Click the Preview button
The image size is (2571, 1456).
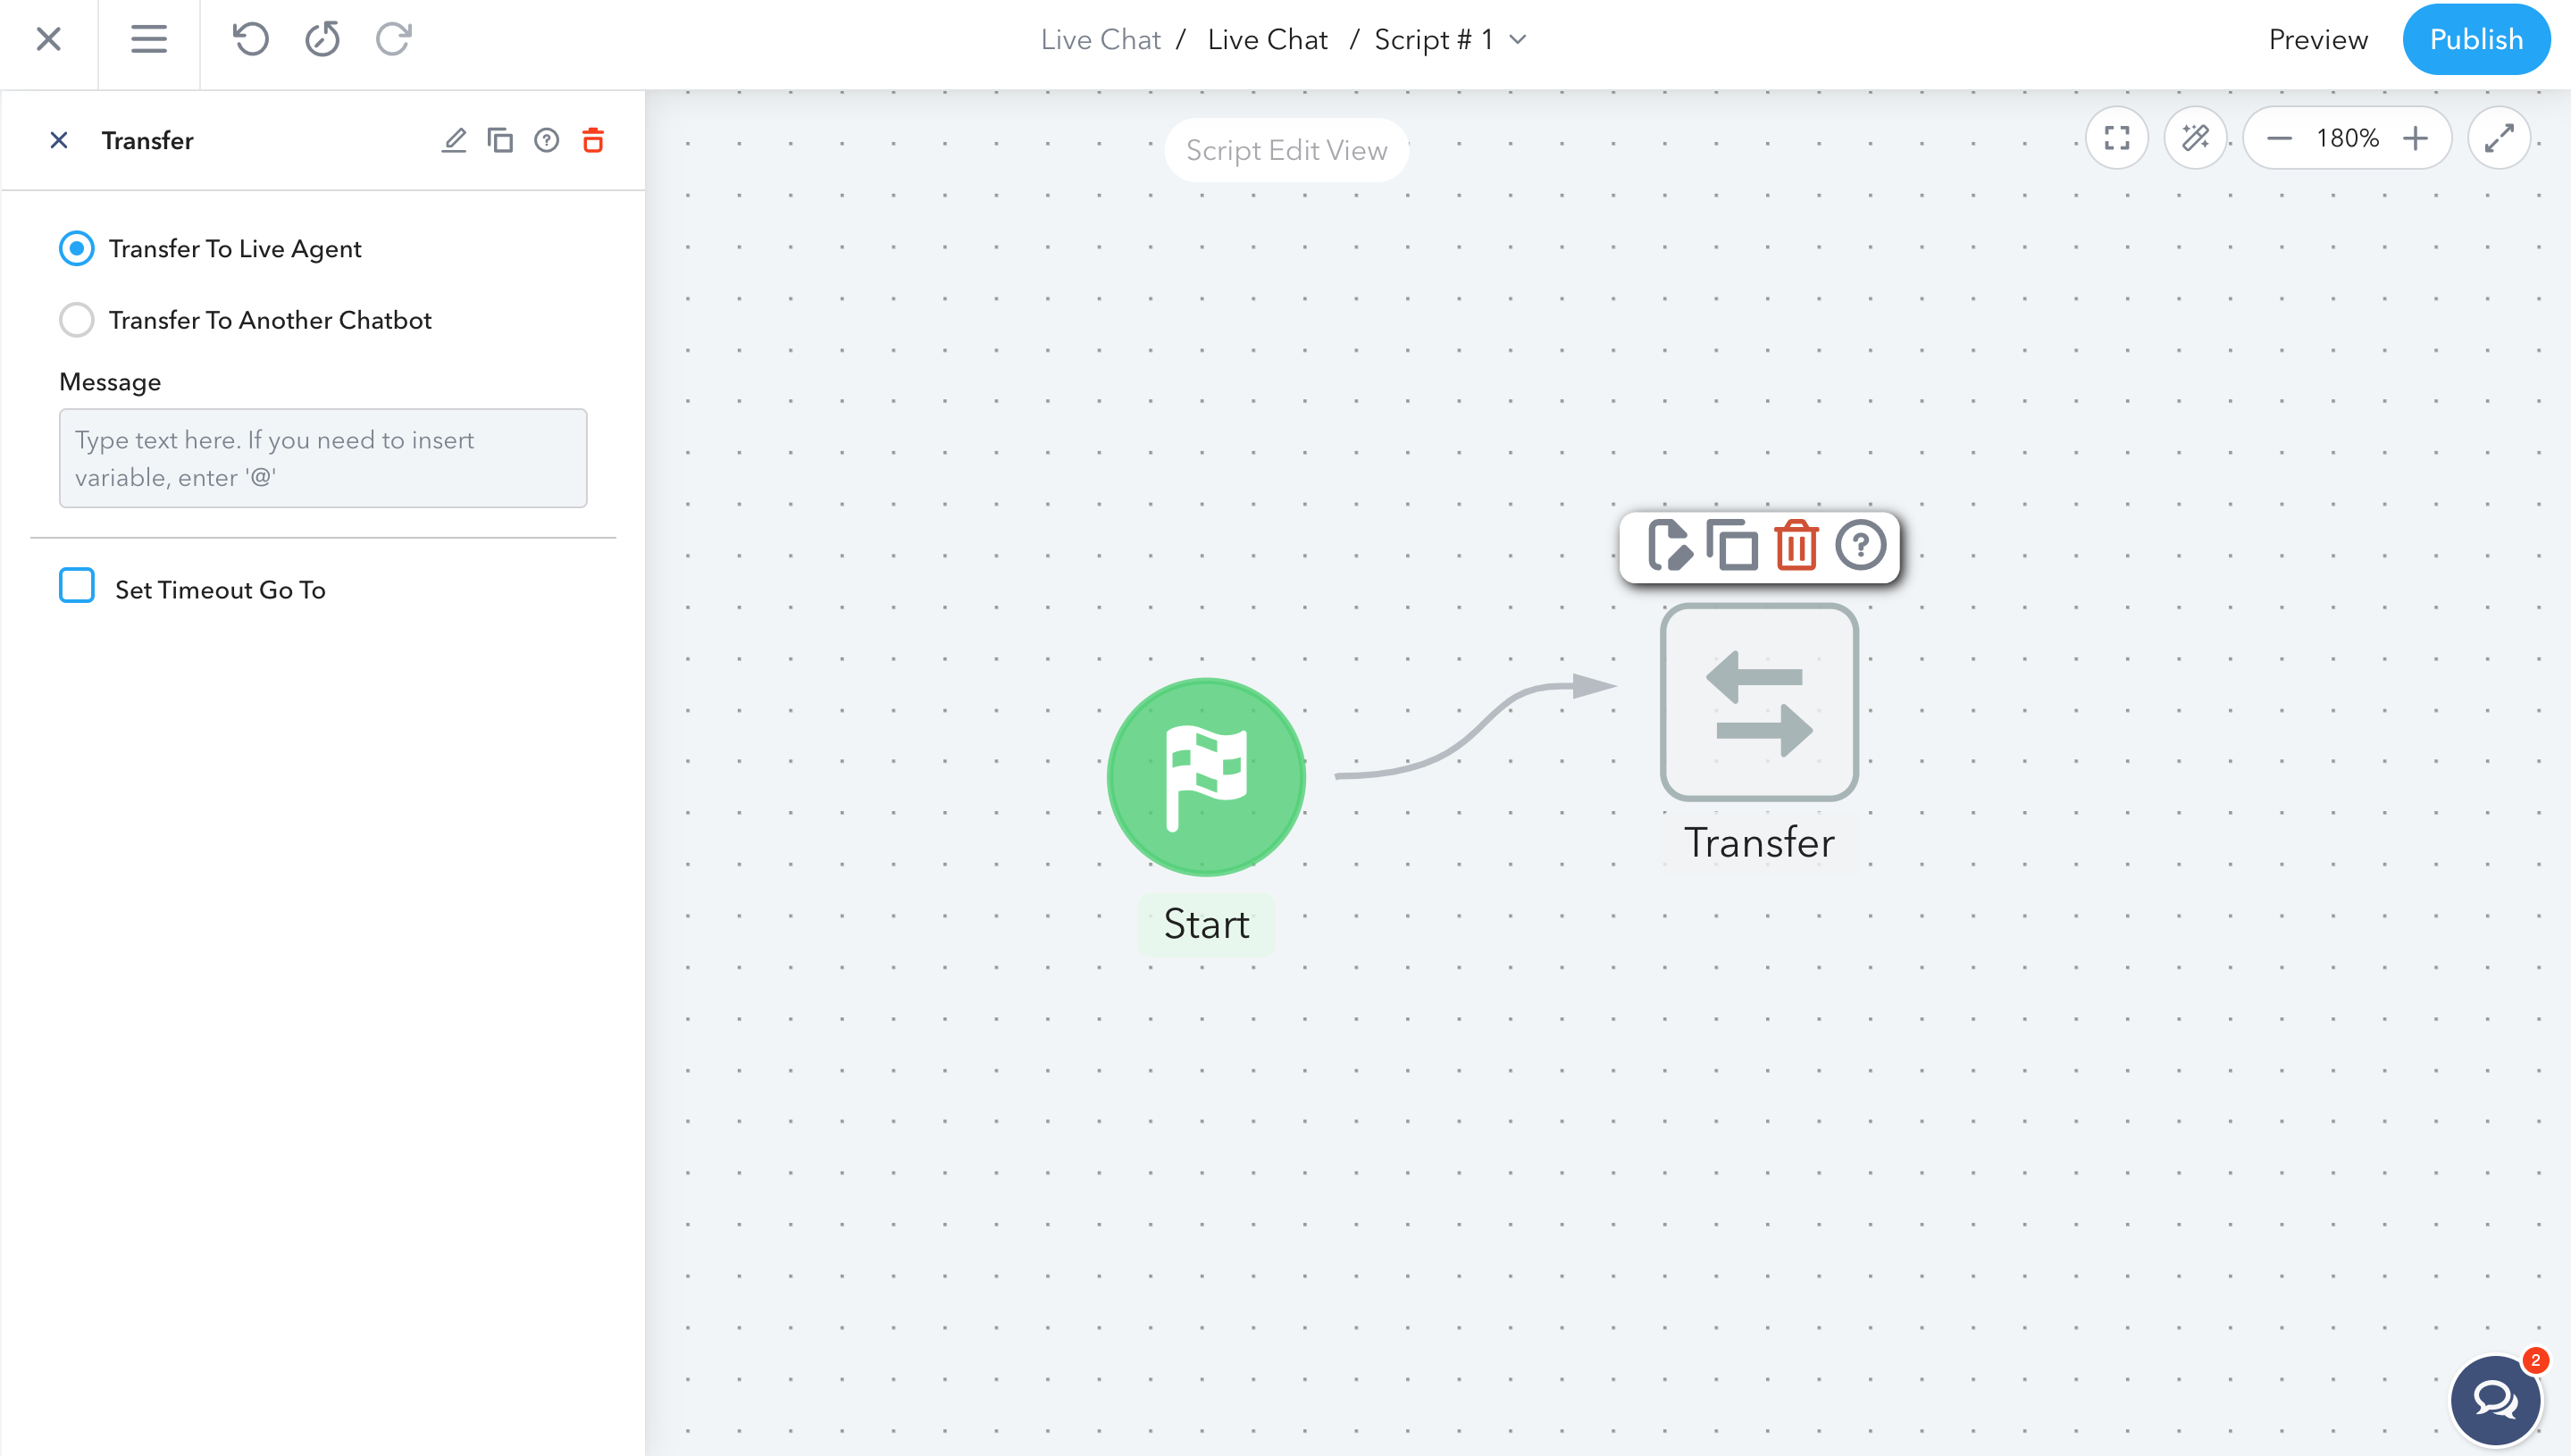(x=2318, y=38)
